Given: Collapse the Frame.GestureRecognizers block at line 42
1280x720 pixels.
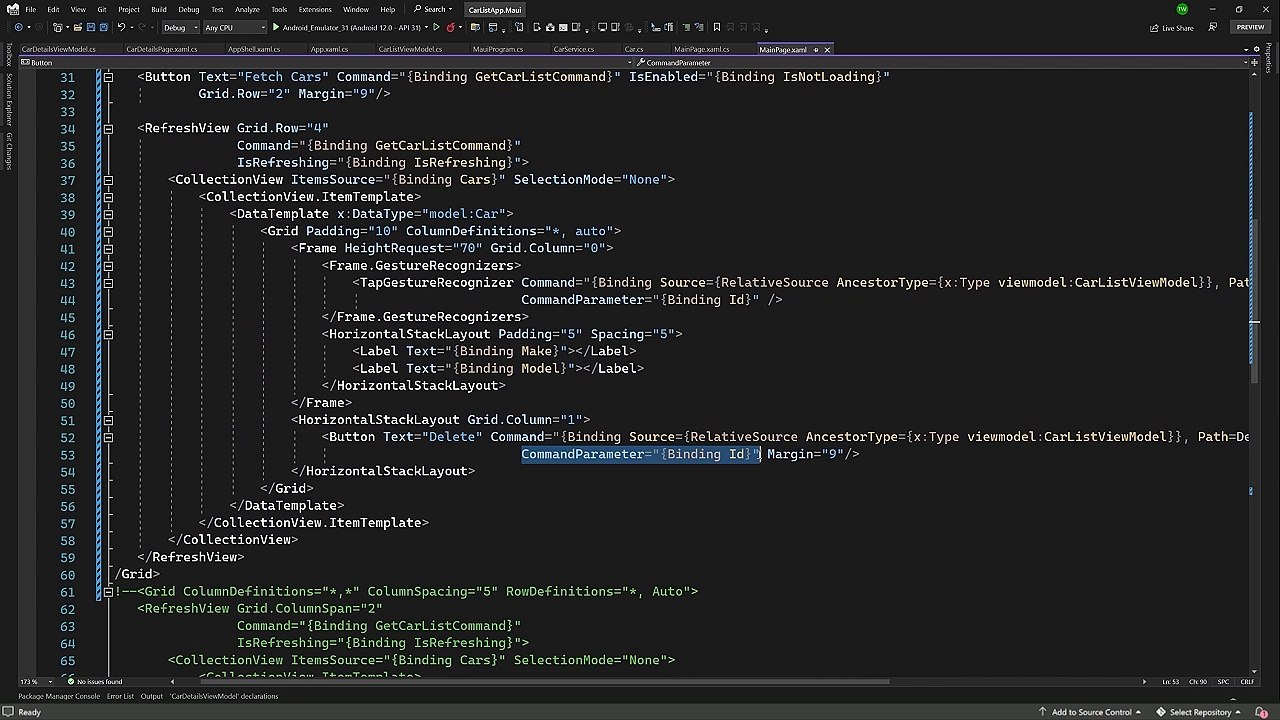Looking at the screenshot, I should click(x=108, y=266).
